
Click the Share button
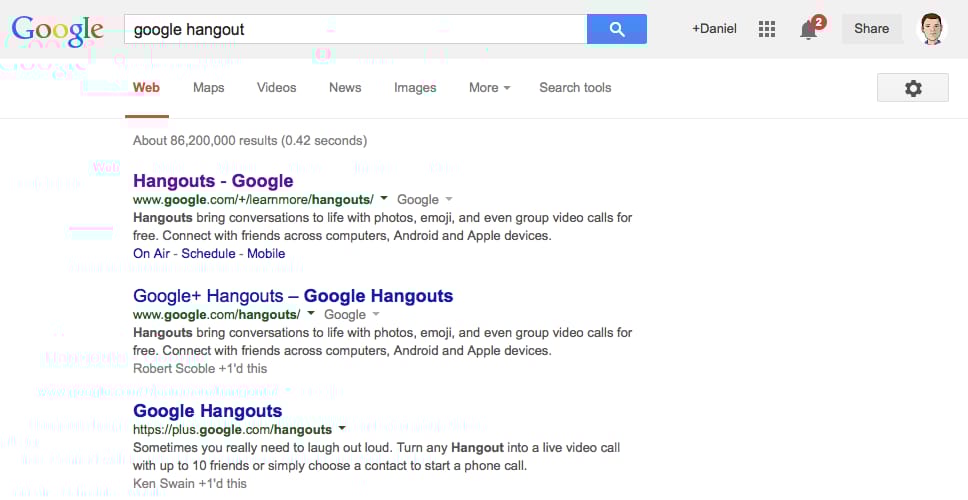coord(871,28)
